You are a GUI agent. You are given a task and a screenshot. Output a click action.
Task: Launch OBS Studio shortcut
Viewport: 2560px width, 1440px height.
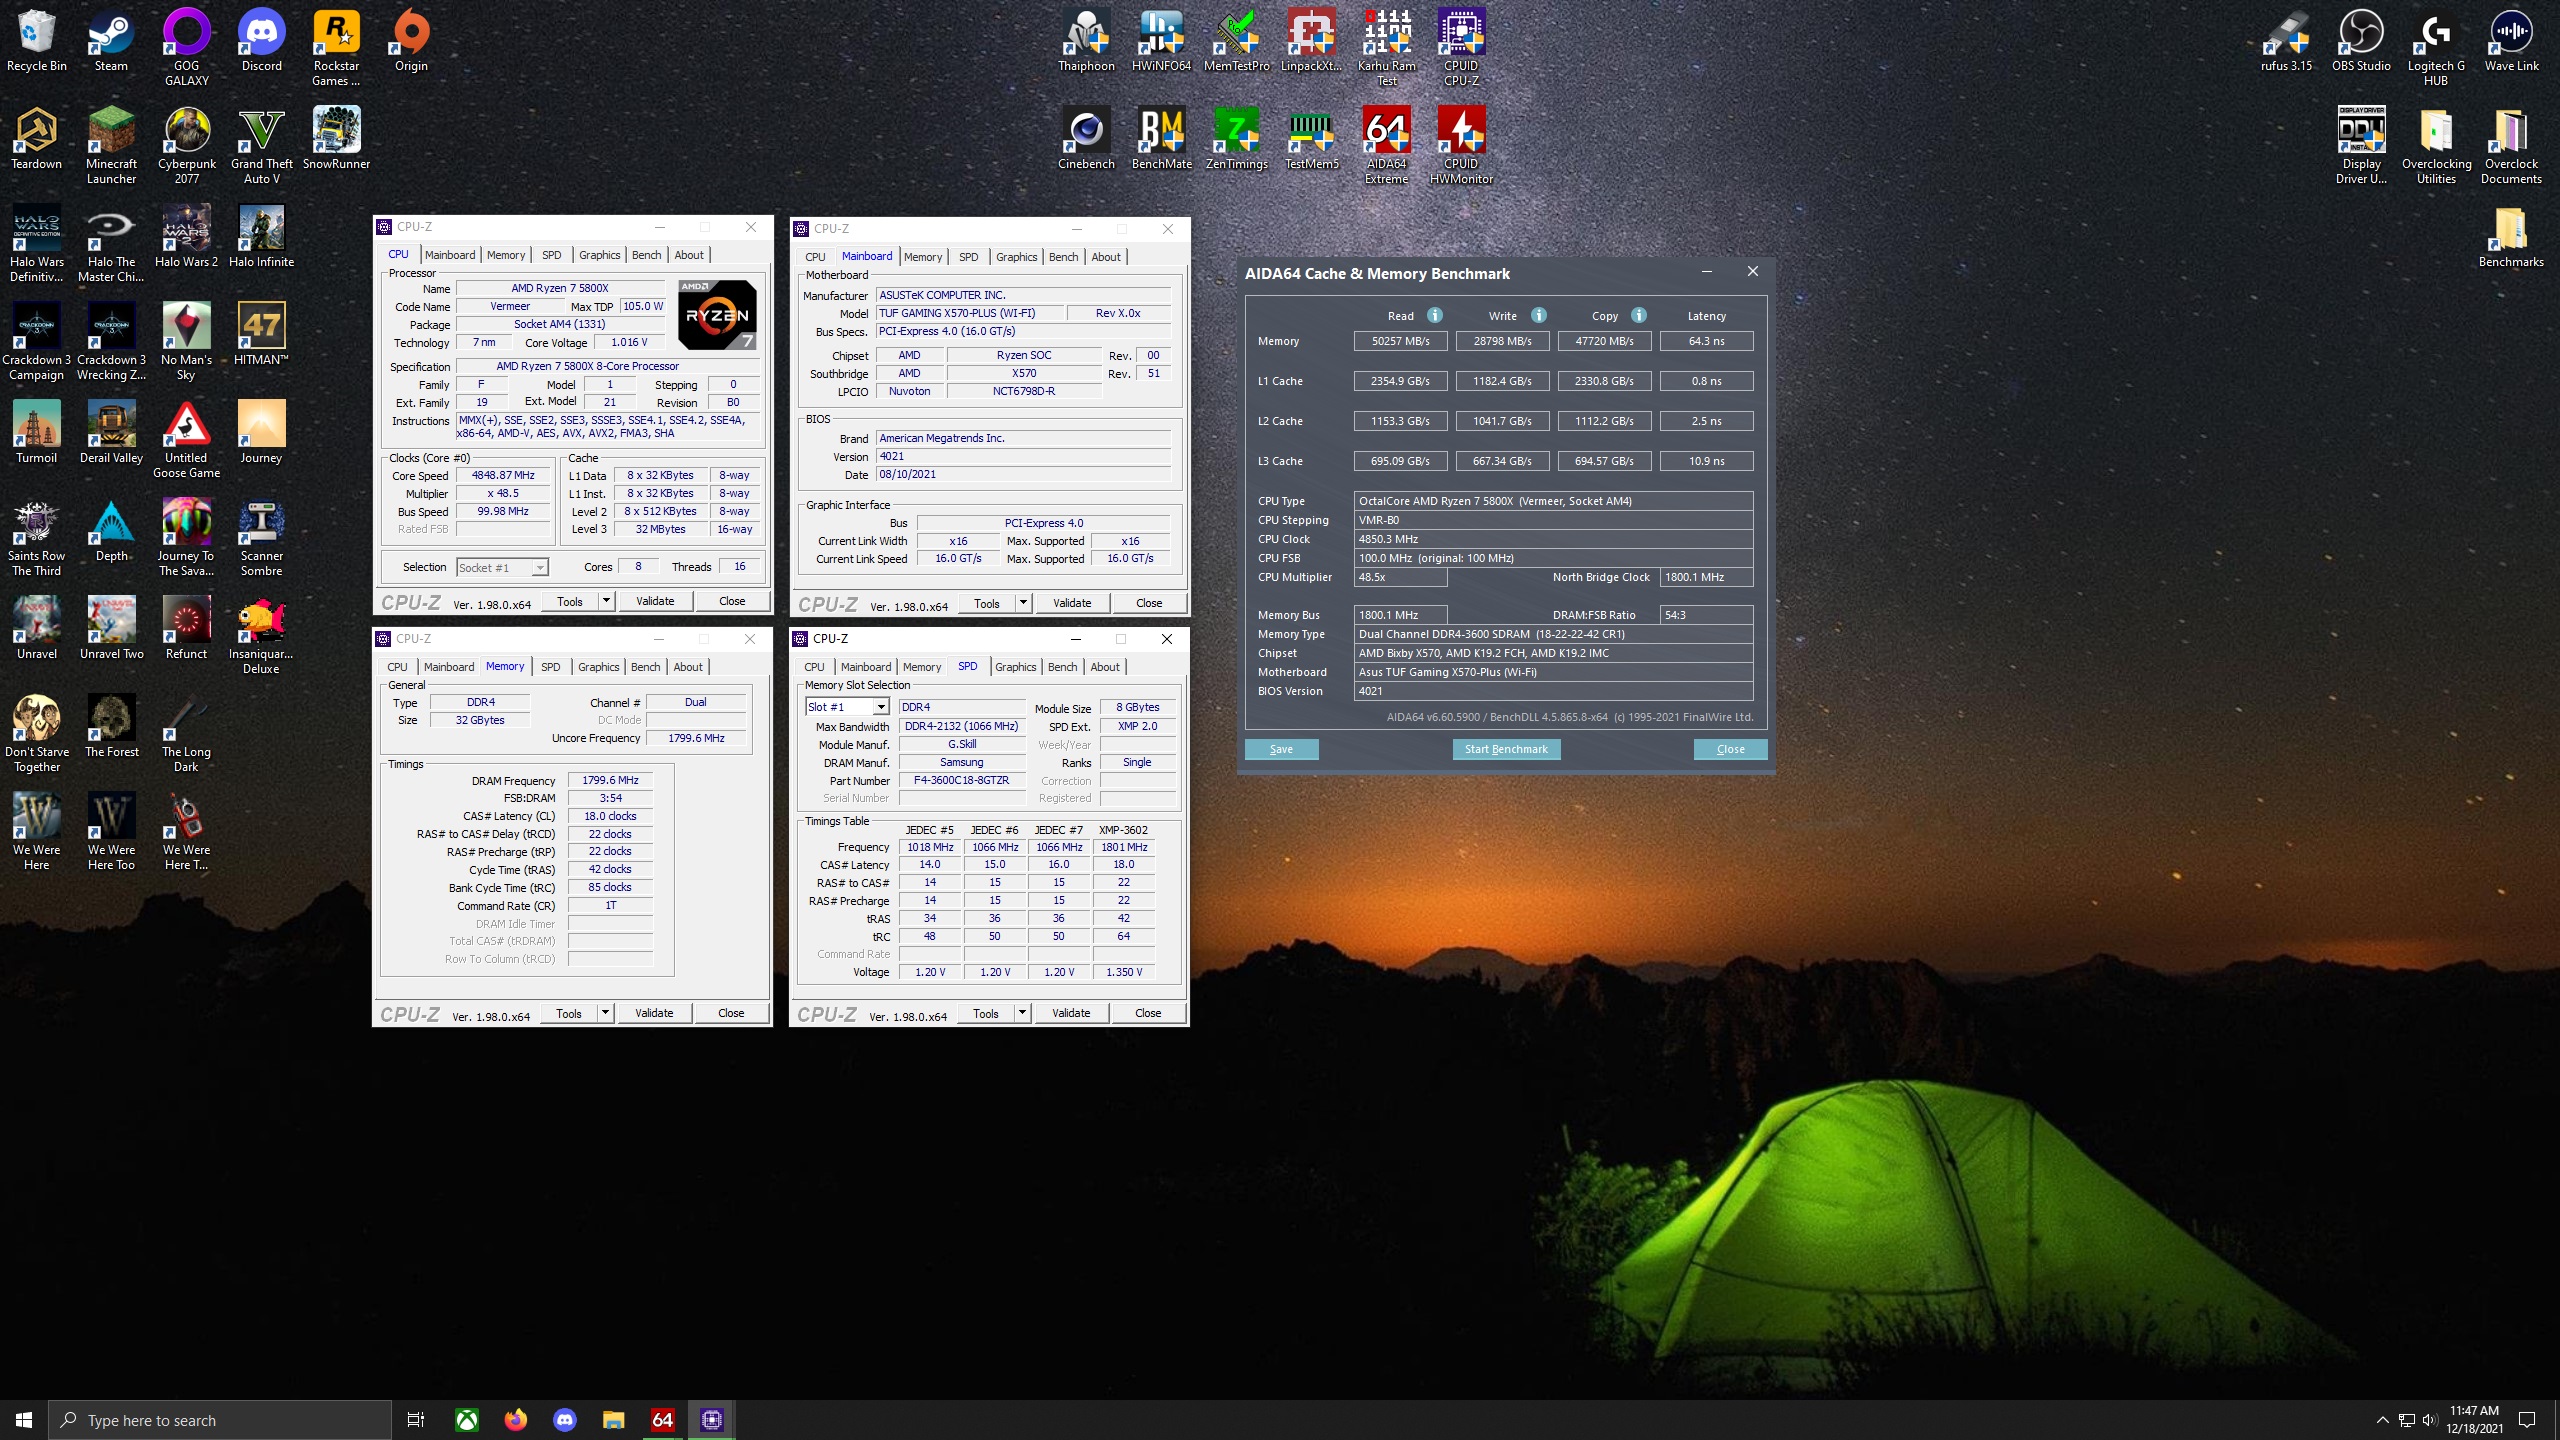click(2361, 41)
